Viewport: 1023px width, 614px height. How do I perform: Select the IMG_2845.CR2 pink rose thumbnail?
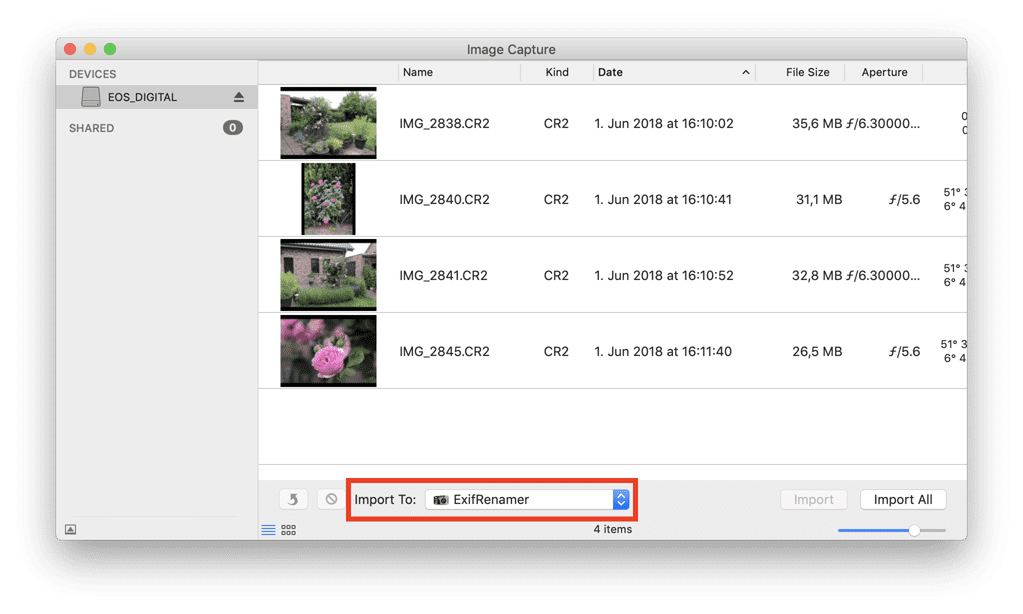pos(328,351)
